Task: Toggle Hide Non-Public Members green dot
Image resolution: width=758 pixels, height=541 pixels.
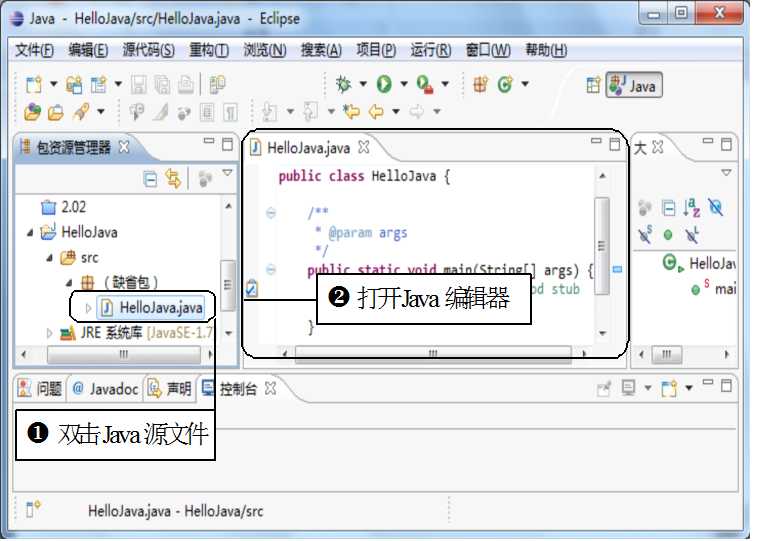Action: pyautogui.click(x=668, y=235)
